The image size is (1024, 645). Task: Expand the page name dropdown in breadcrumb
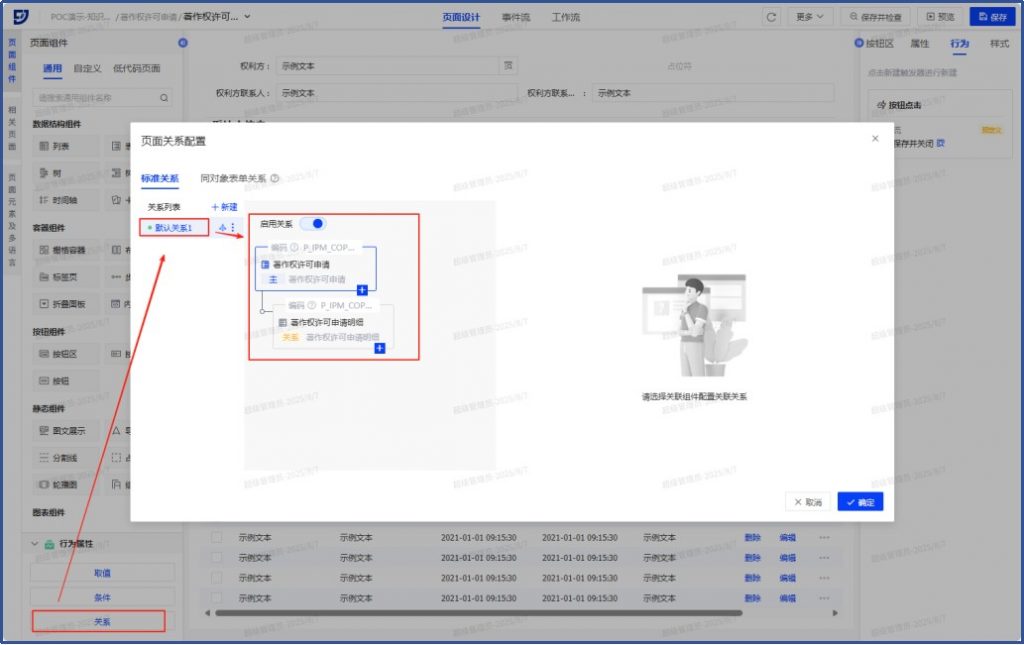click(247, 16)
